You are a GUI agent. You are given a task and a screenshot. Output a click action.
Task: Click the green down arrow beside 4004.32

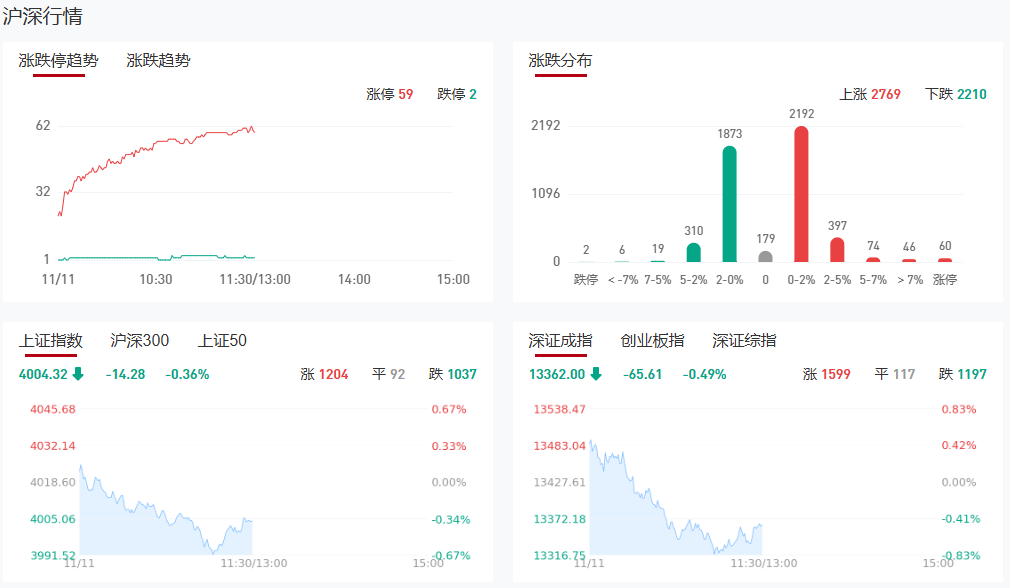point(78,375)
